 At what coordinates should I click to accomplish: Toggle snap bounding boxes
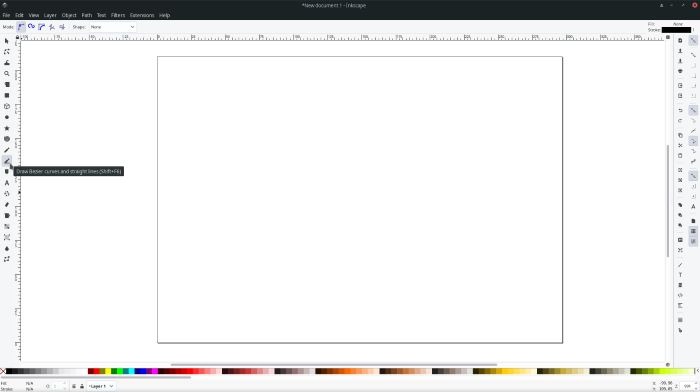click(693, 54)
